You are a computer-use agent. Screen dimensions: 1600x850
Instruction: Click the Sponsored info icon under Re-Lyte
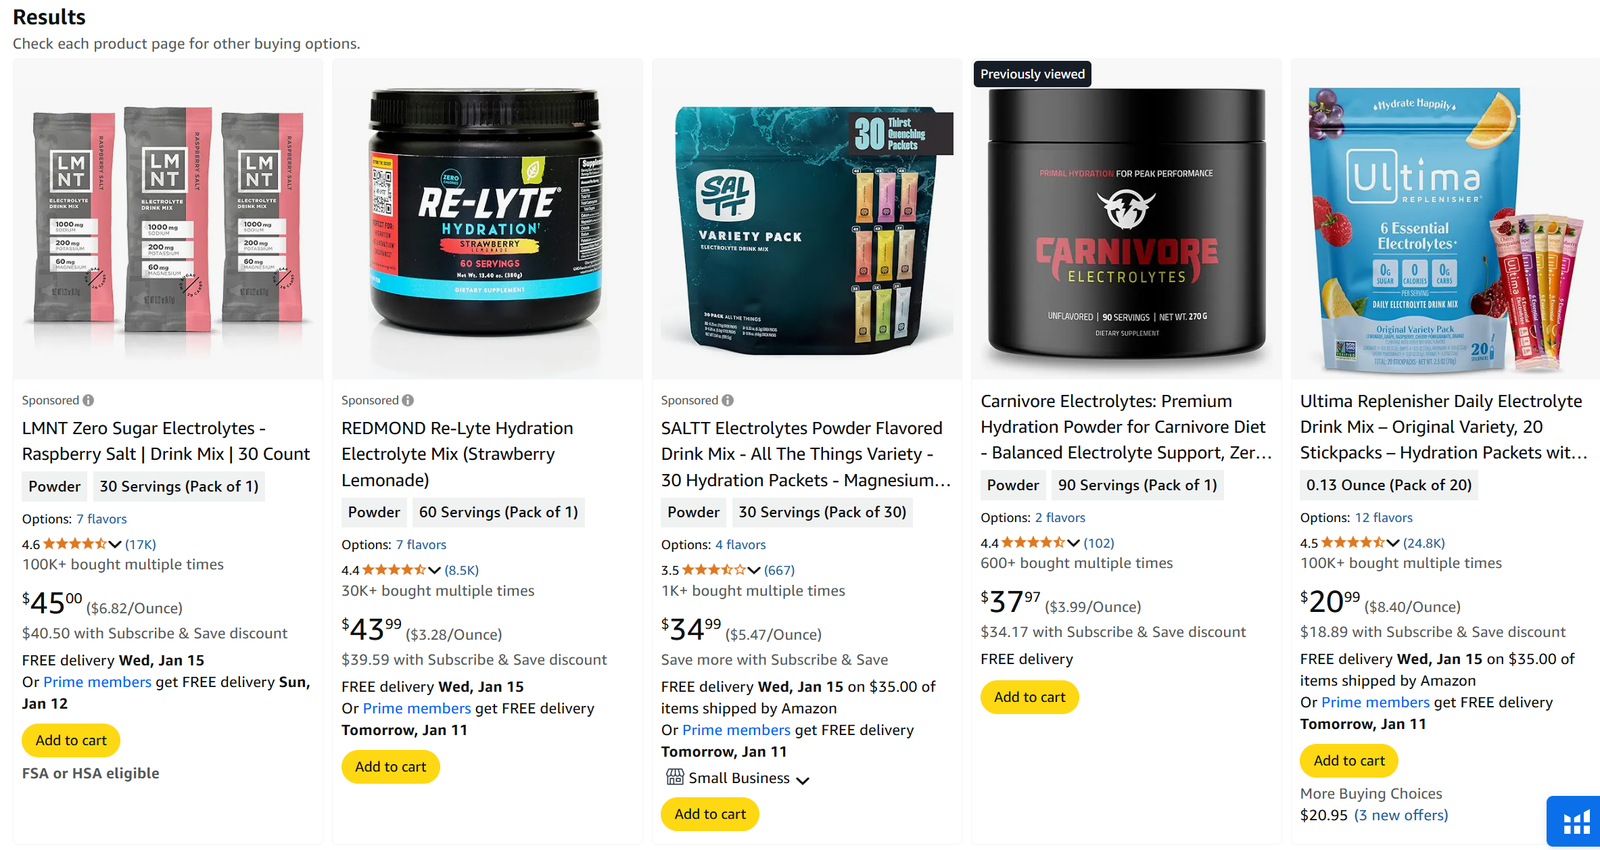pos(408,400)
